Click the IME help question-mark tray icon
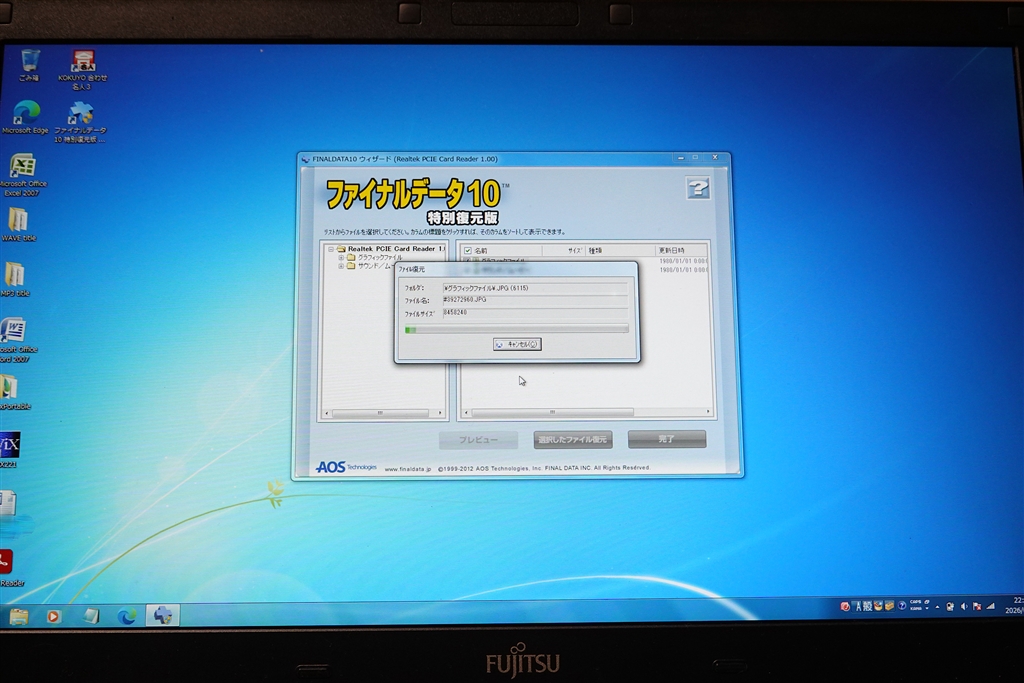 (x=902, y=606)
